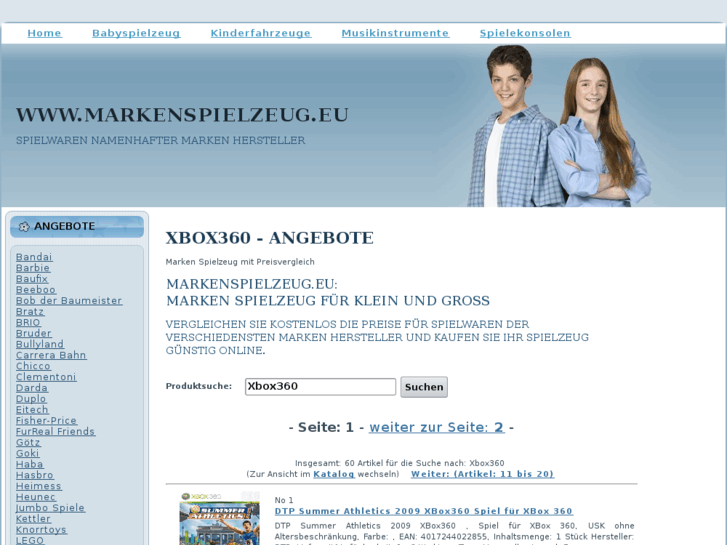
Task: Open the Darda brand link
Action: pyautogui.click(x=32, y=388)
